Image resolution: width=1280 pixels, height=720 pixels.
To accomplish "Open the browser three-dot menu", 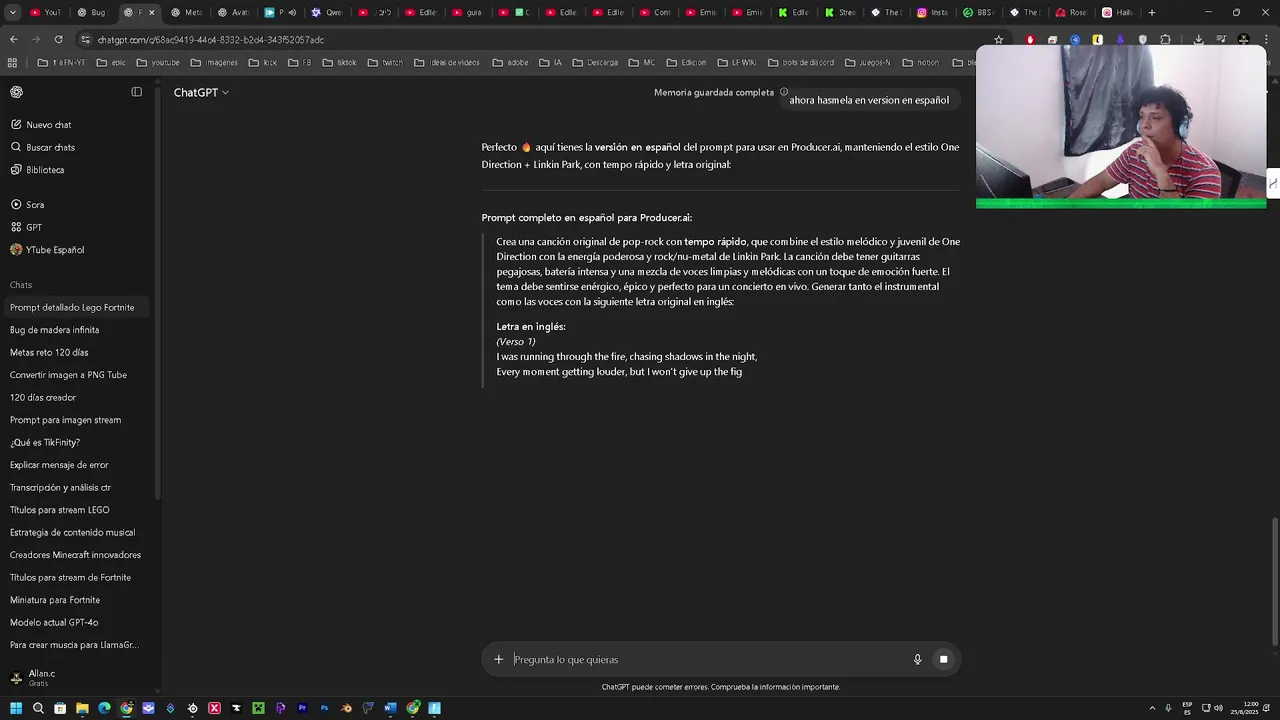I will (x=1267, y=39).
